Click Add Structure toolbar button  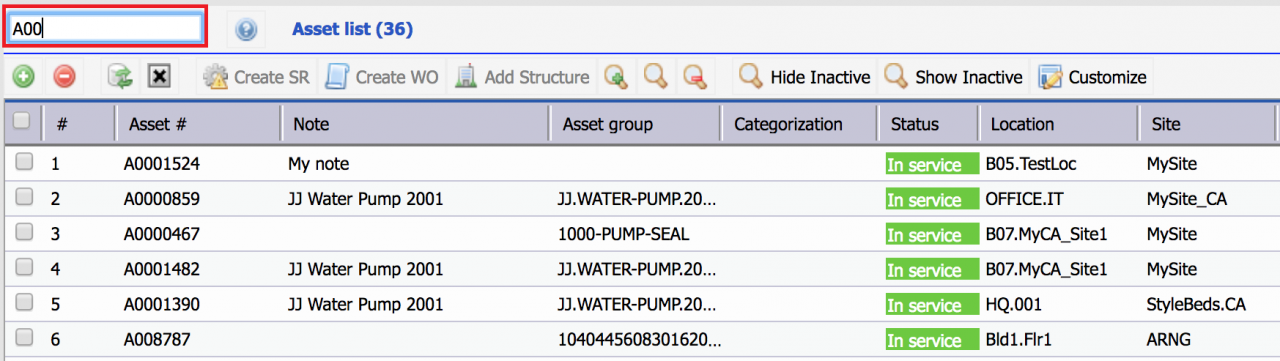coord(522,77)
